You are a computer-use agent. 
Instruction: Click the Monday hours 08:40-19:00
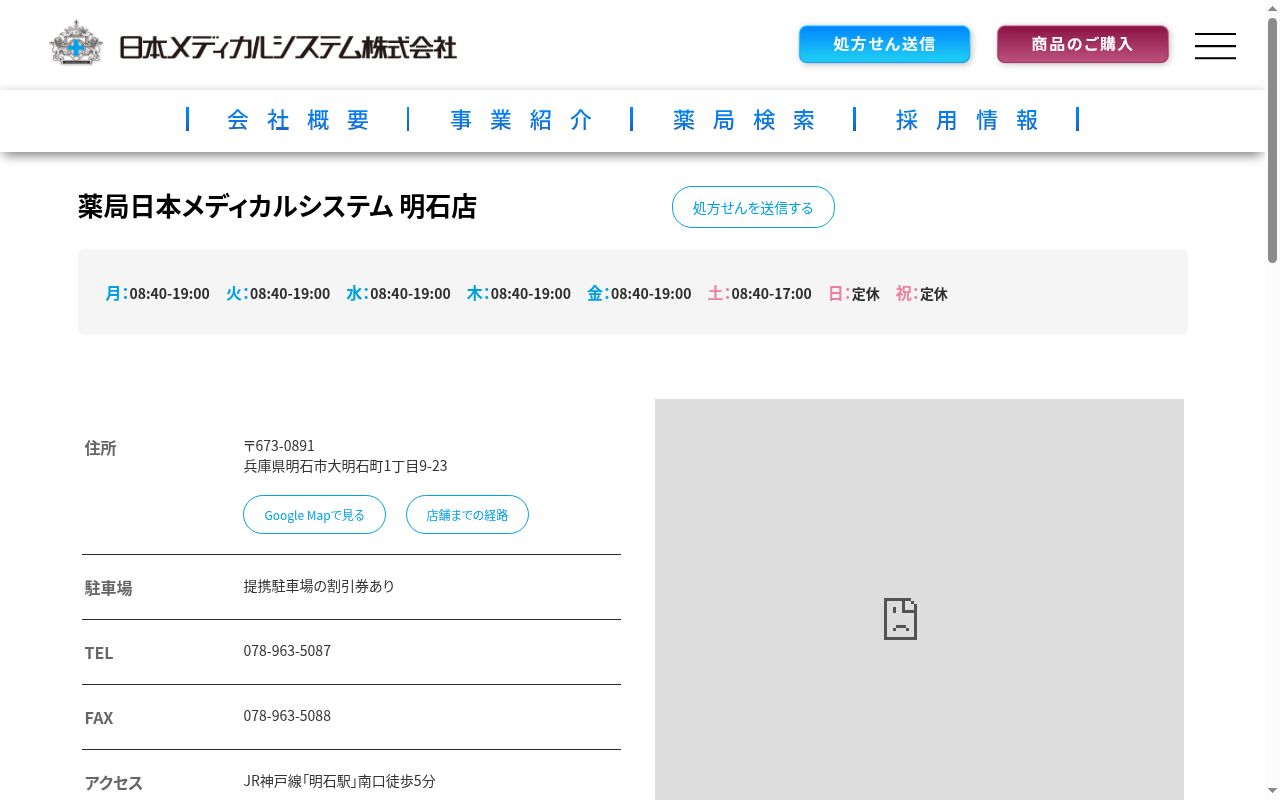169,294
